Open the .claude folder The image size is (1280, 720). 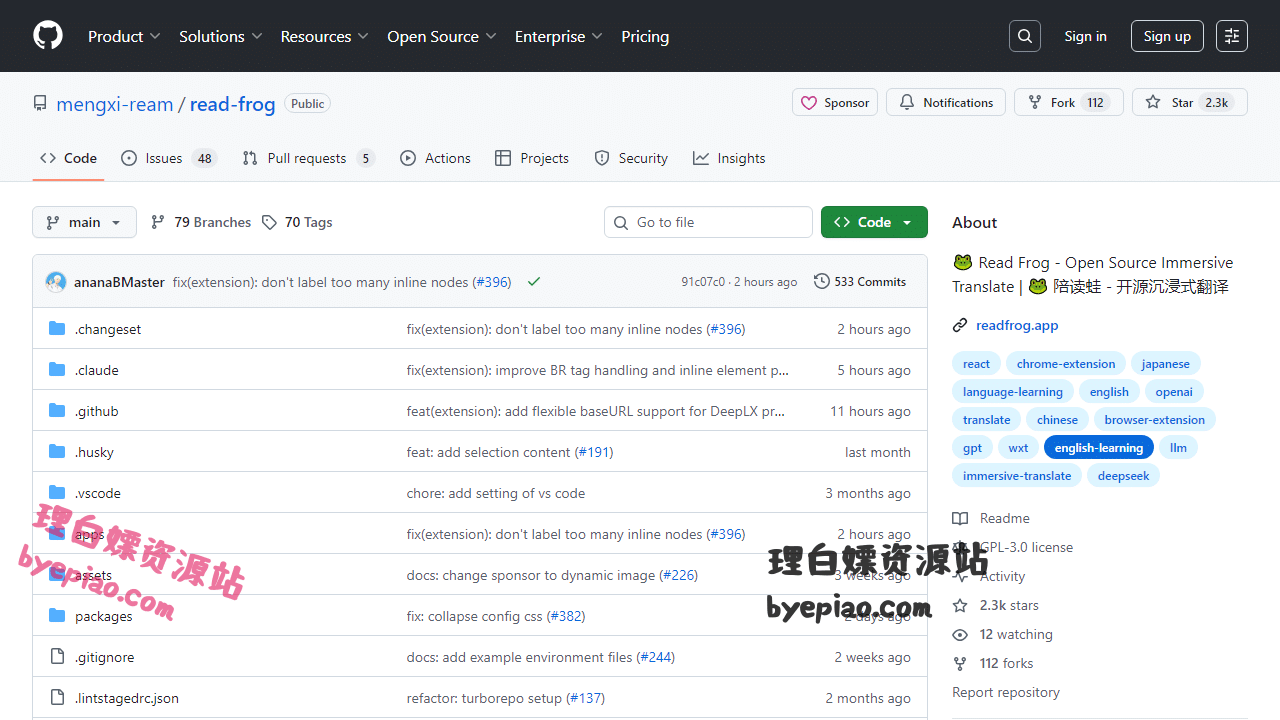[x=97, y=370]
